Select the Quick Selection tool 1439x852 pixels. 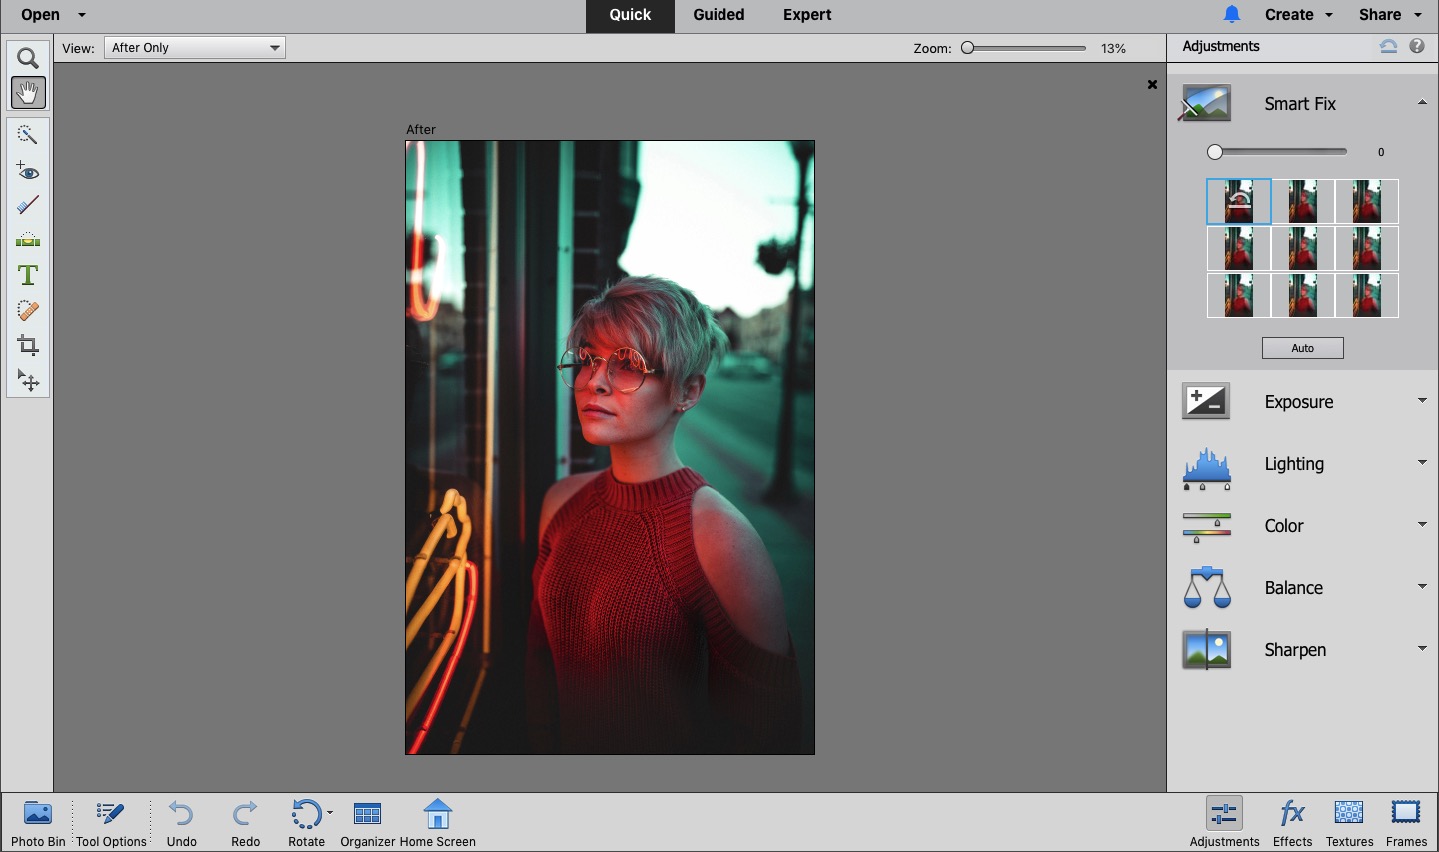[x=28, y=135]
